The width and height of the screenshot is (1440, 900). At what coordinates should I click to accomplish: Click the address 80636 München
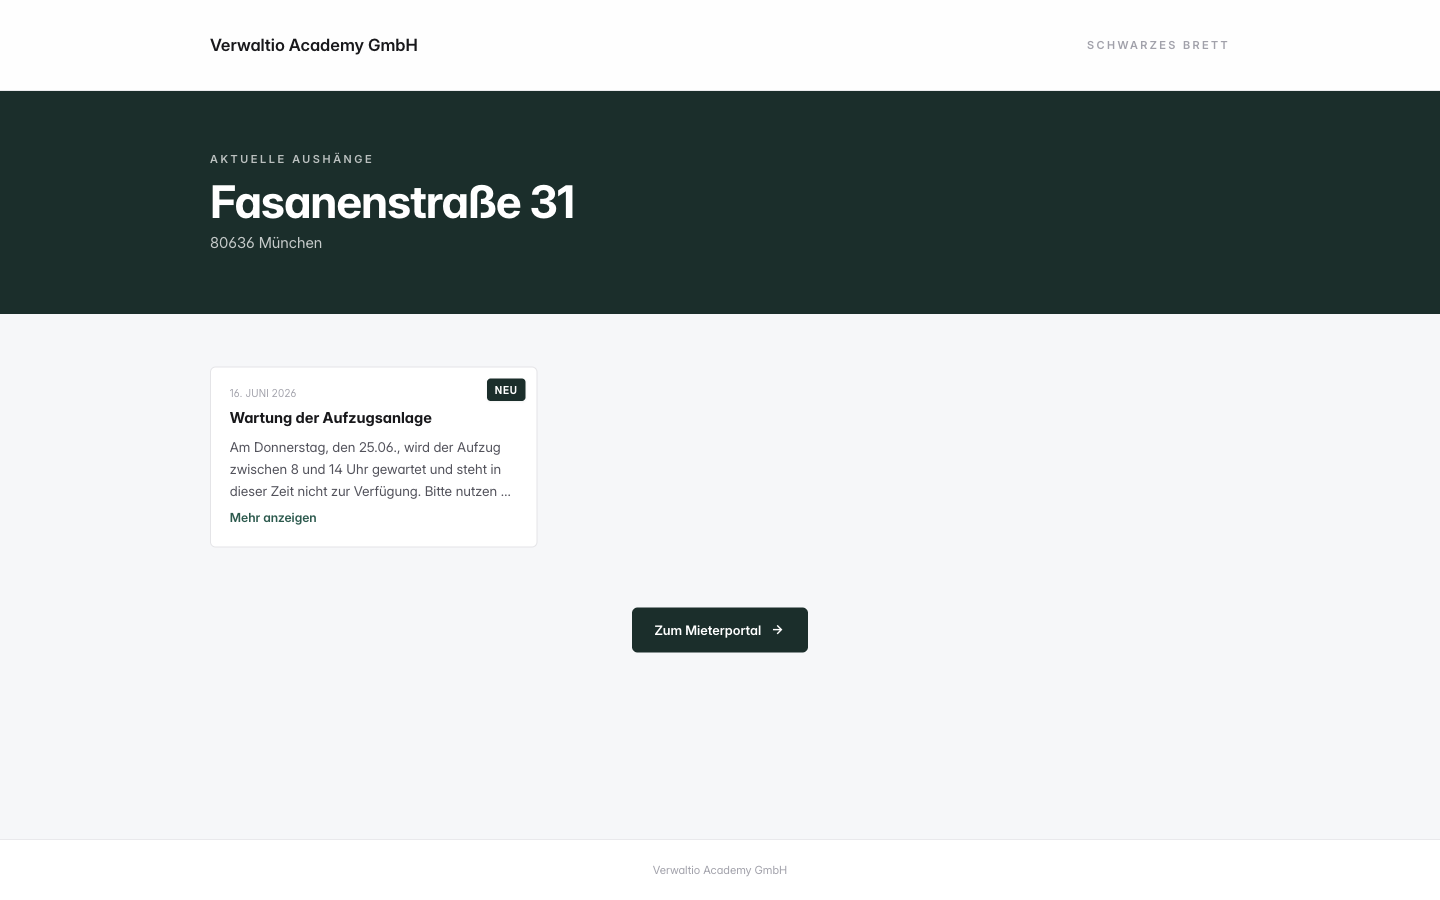266,243
